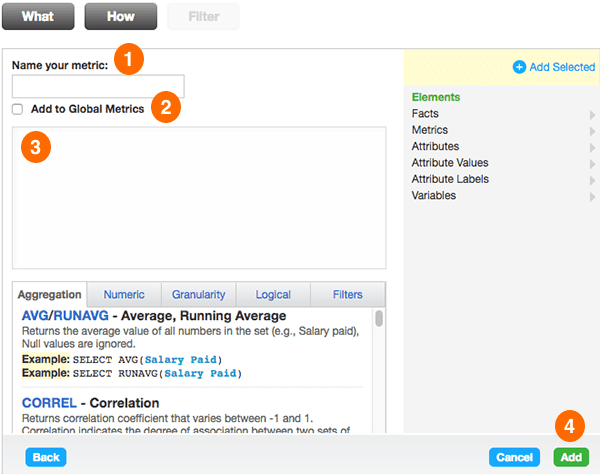Expand the Attribute Values arrow
The width and height of the screenshot is (600, 474).
(593, 163)
